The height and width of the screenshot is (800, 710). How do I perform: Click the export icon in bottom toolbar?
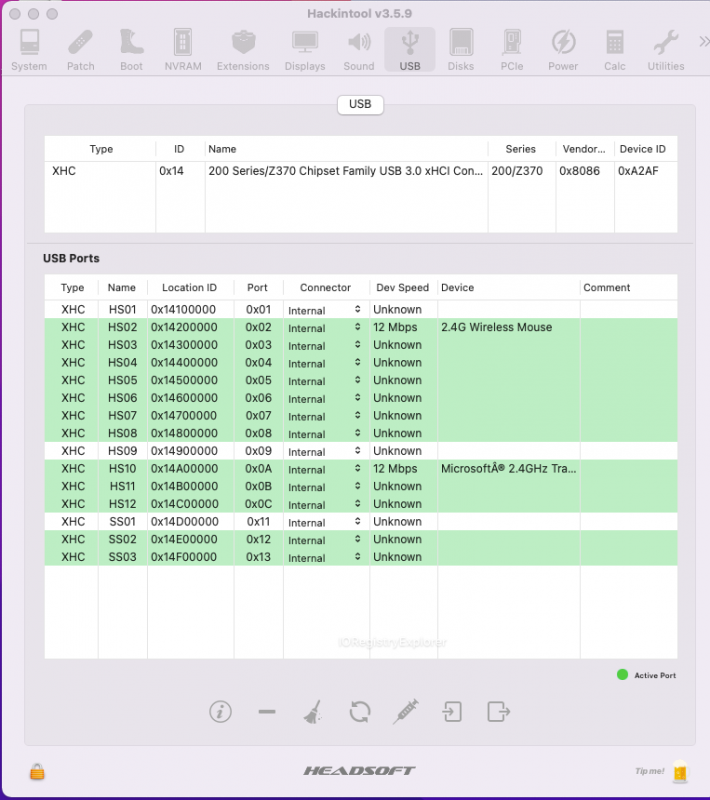tap(498, 711)
